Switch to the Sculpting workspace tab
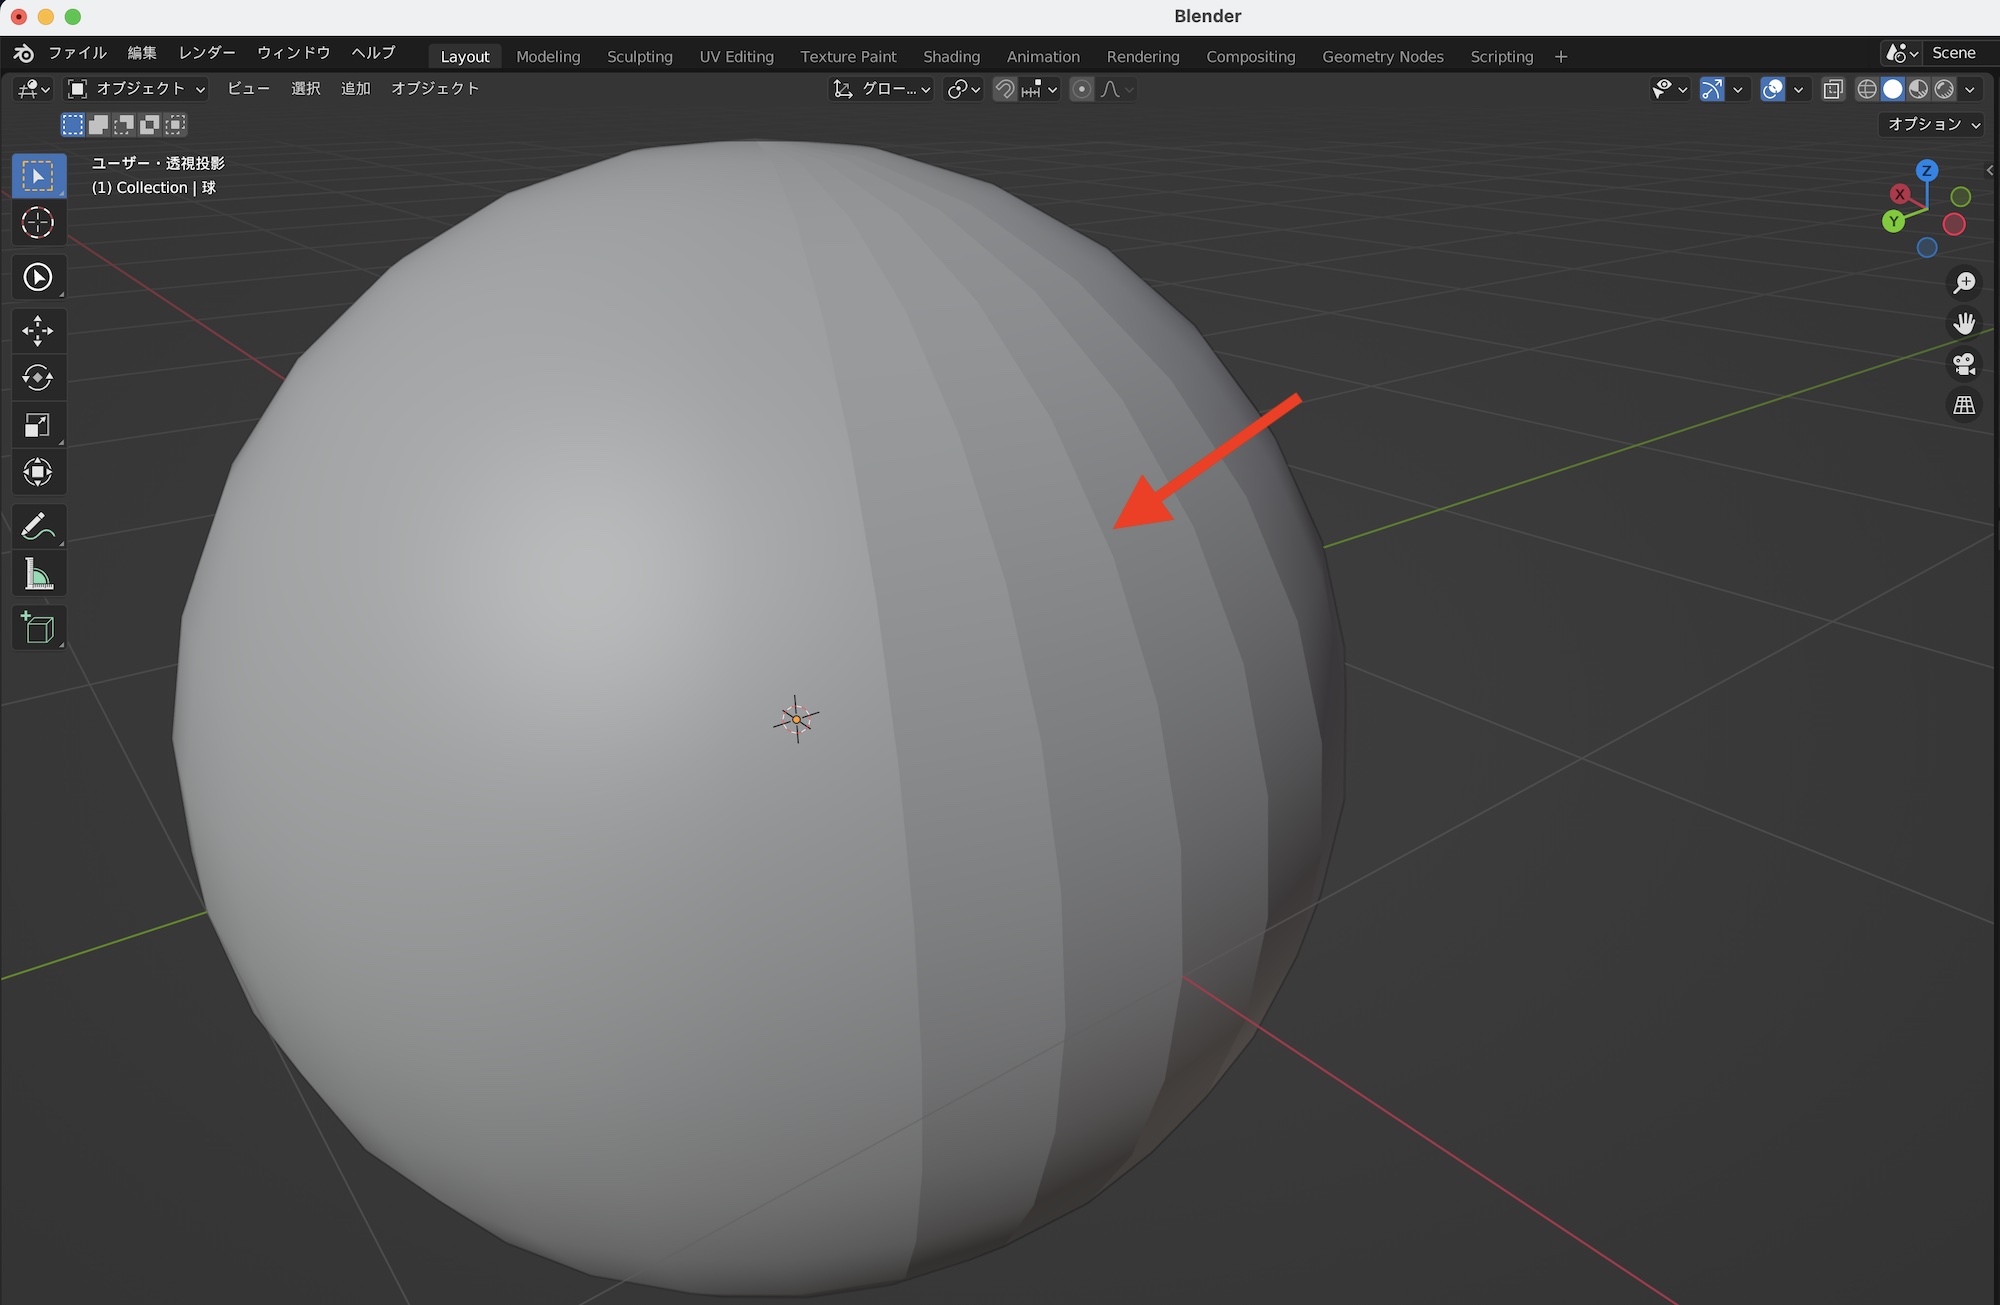Viewport: 2000px width, 1305px height. pyautogui.click(x=639, y=57)
